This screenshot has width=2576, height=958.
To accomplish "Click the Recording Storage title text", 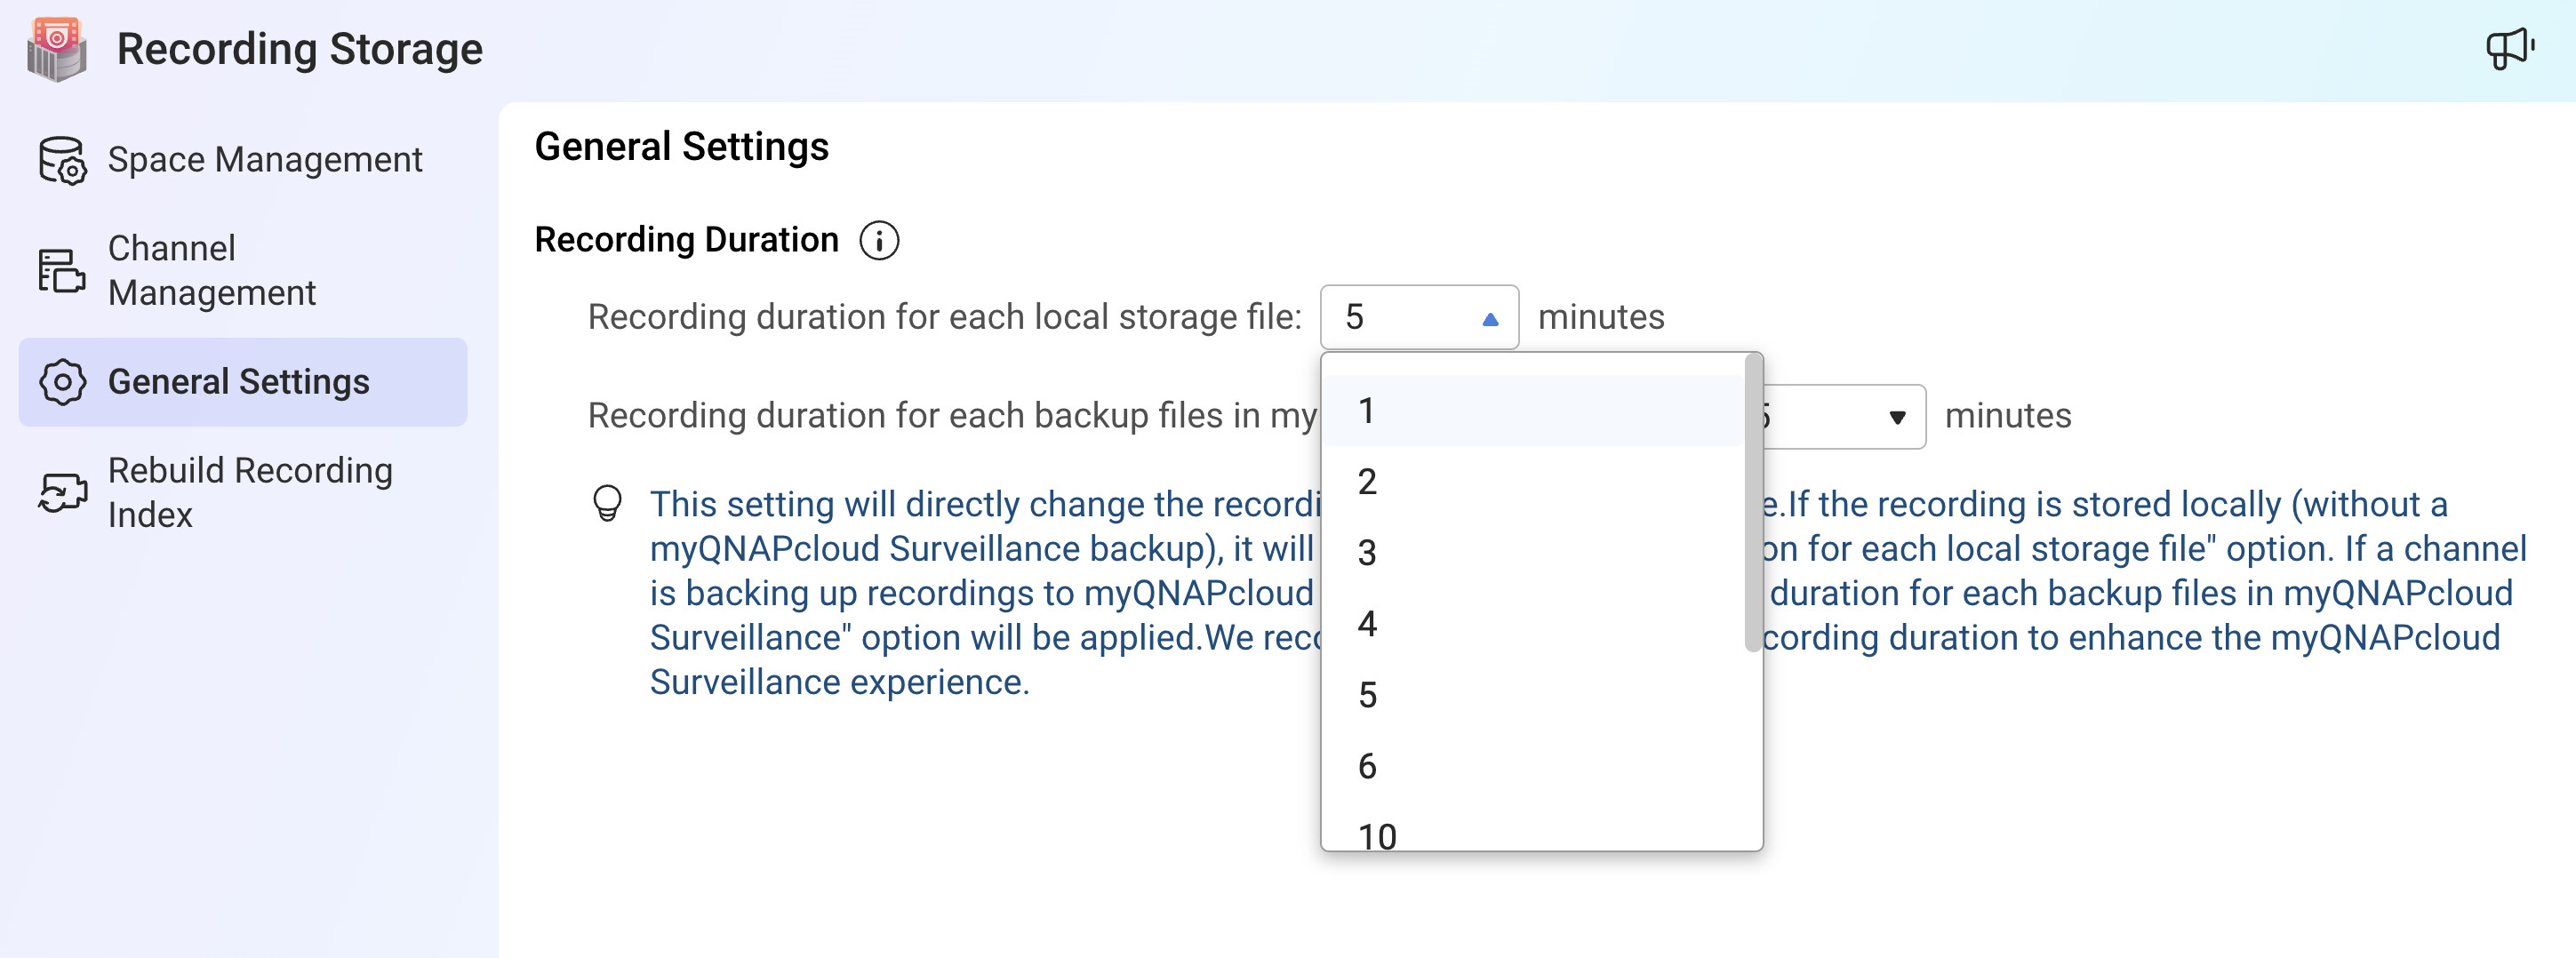I will 299,49.
